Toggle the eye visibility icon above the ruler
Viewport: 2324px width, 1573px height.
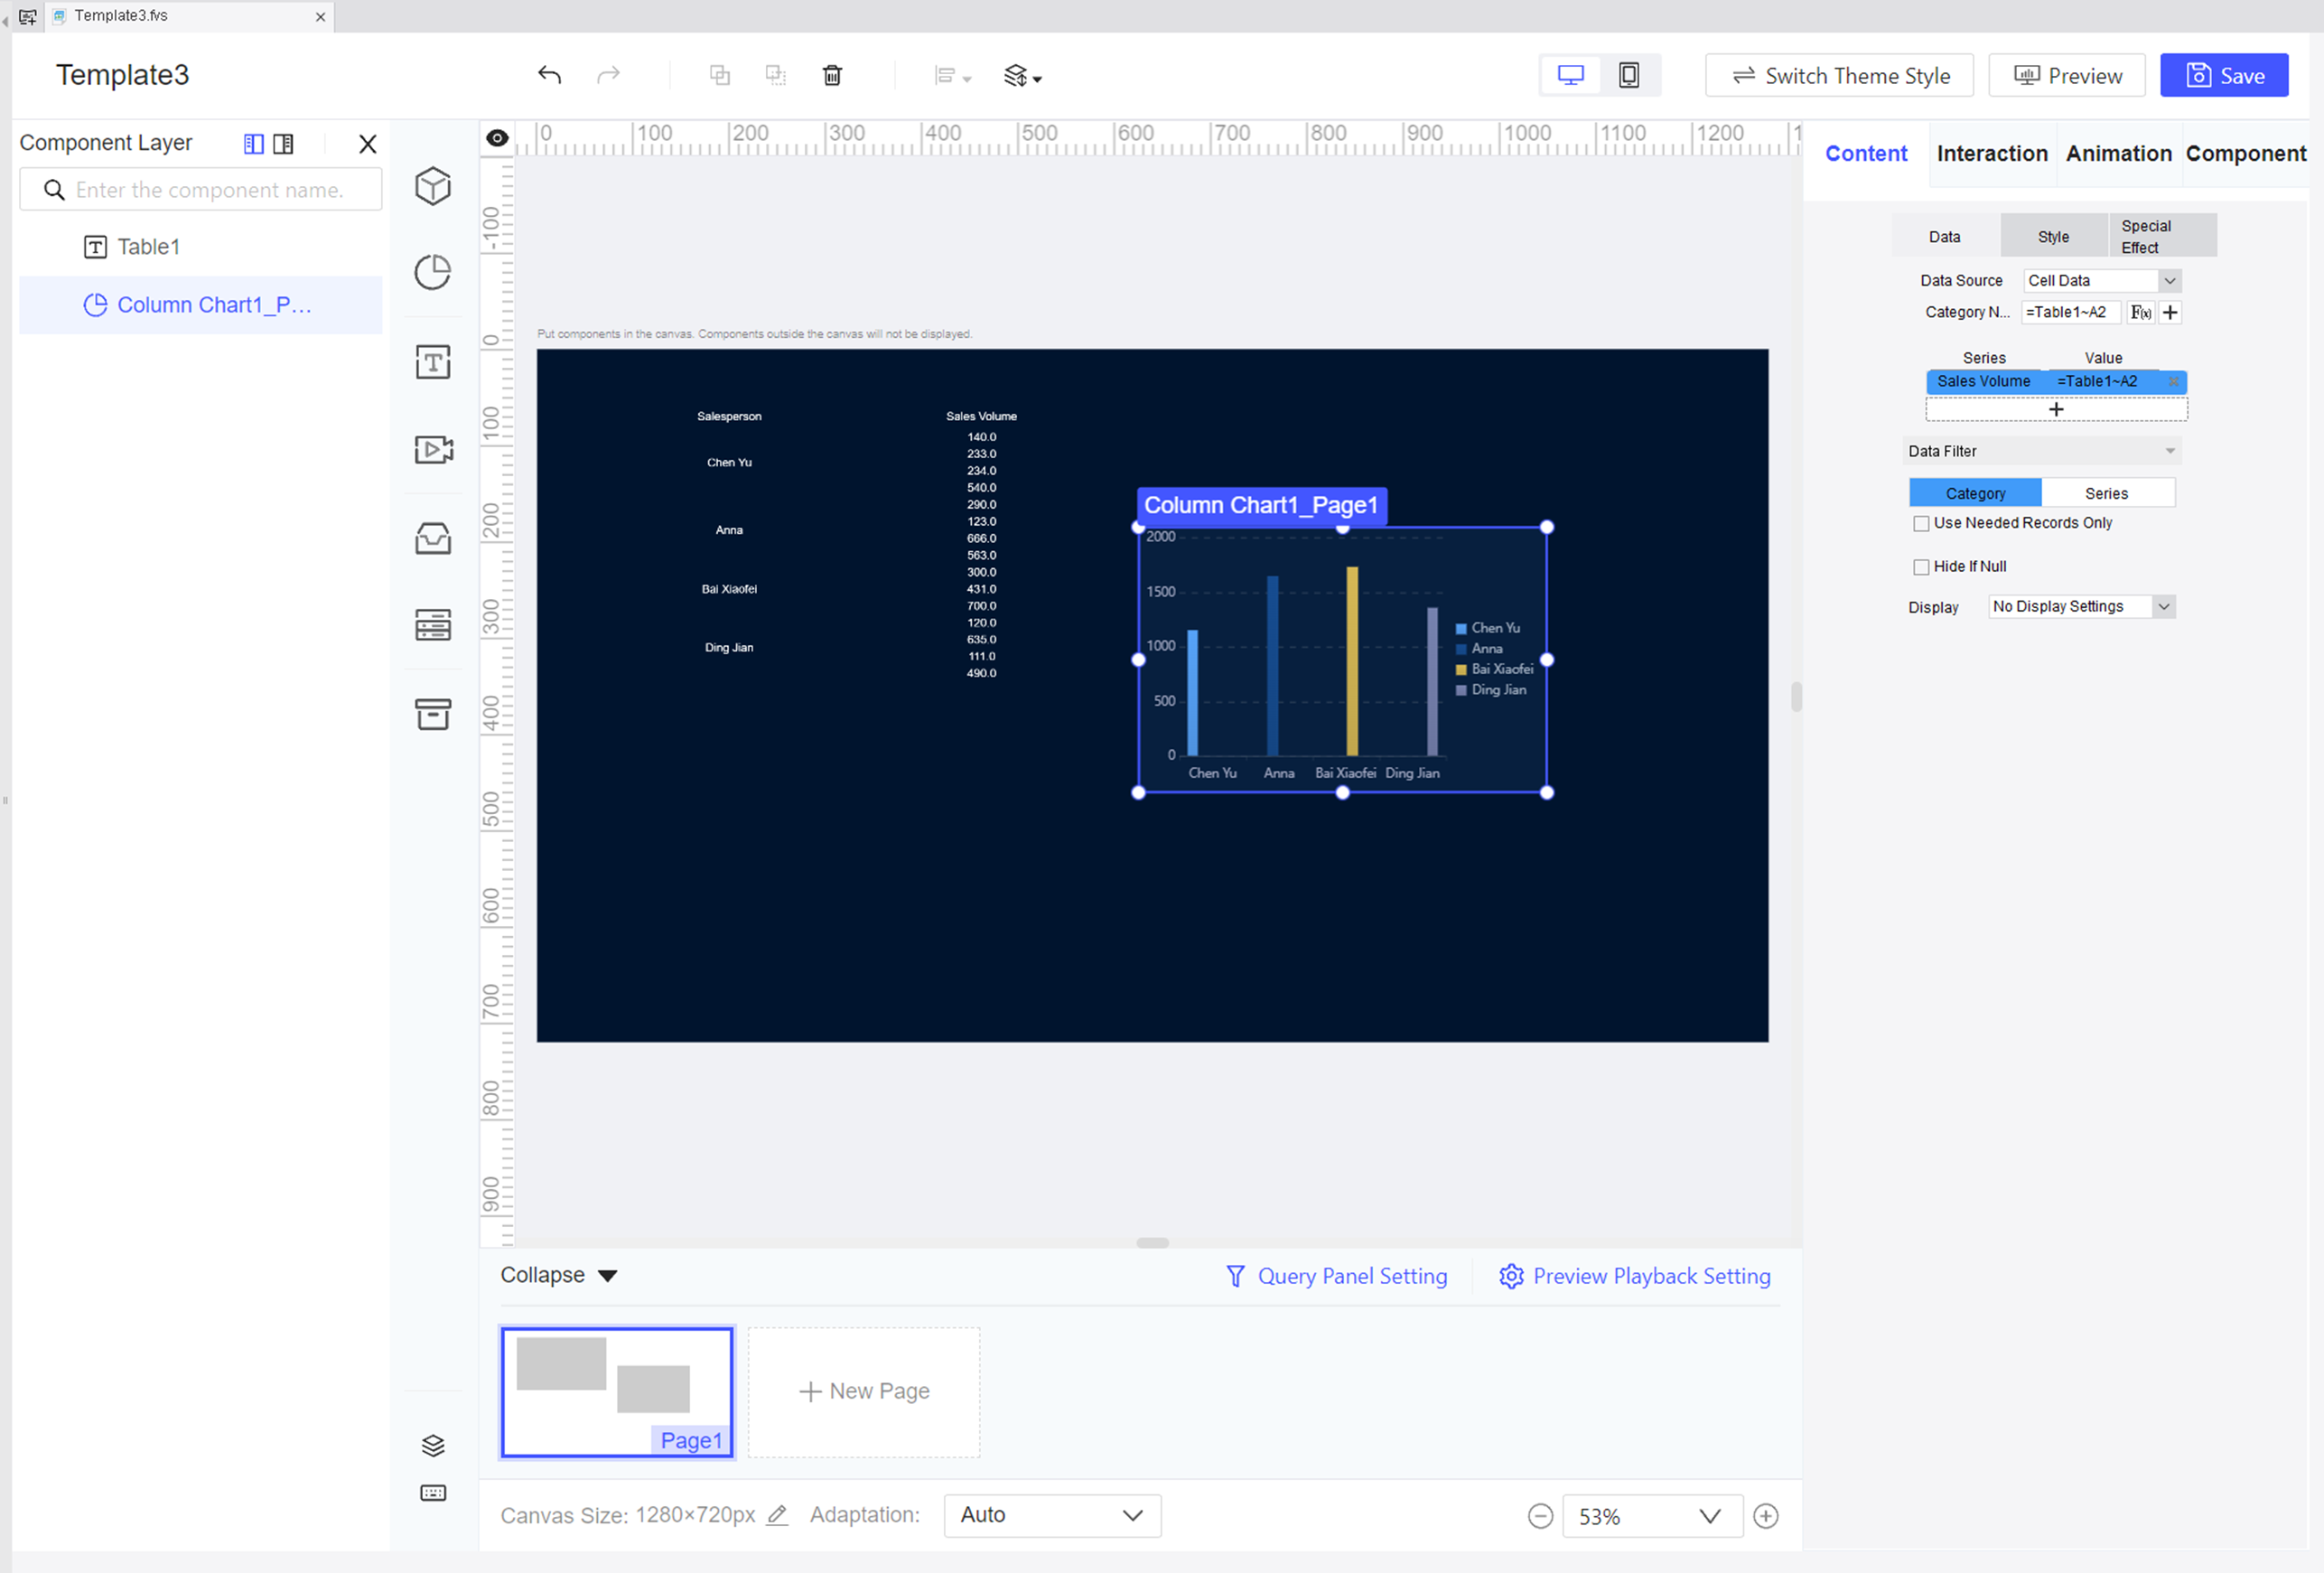click(497, 138)
